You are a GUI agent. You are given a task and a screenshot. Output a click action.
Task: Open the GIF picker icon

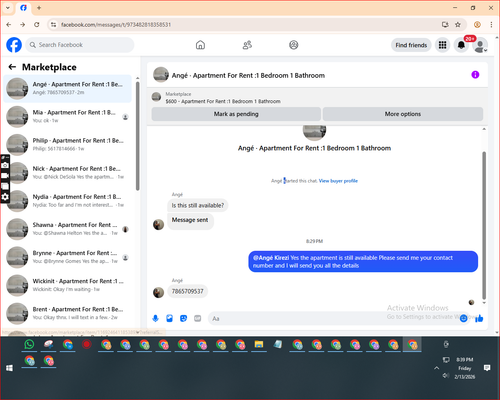[x=198, y=319]
